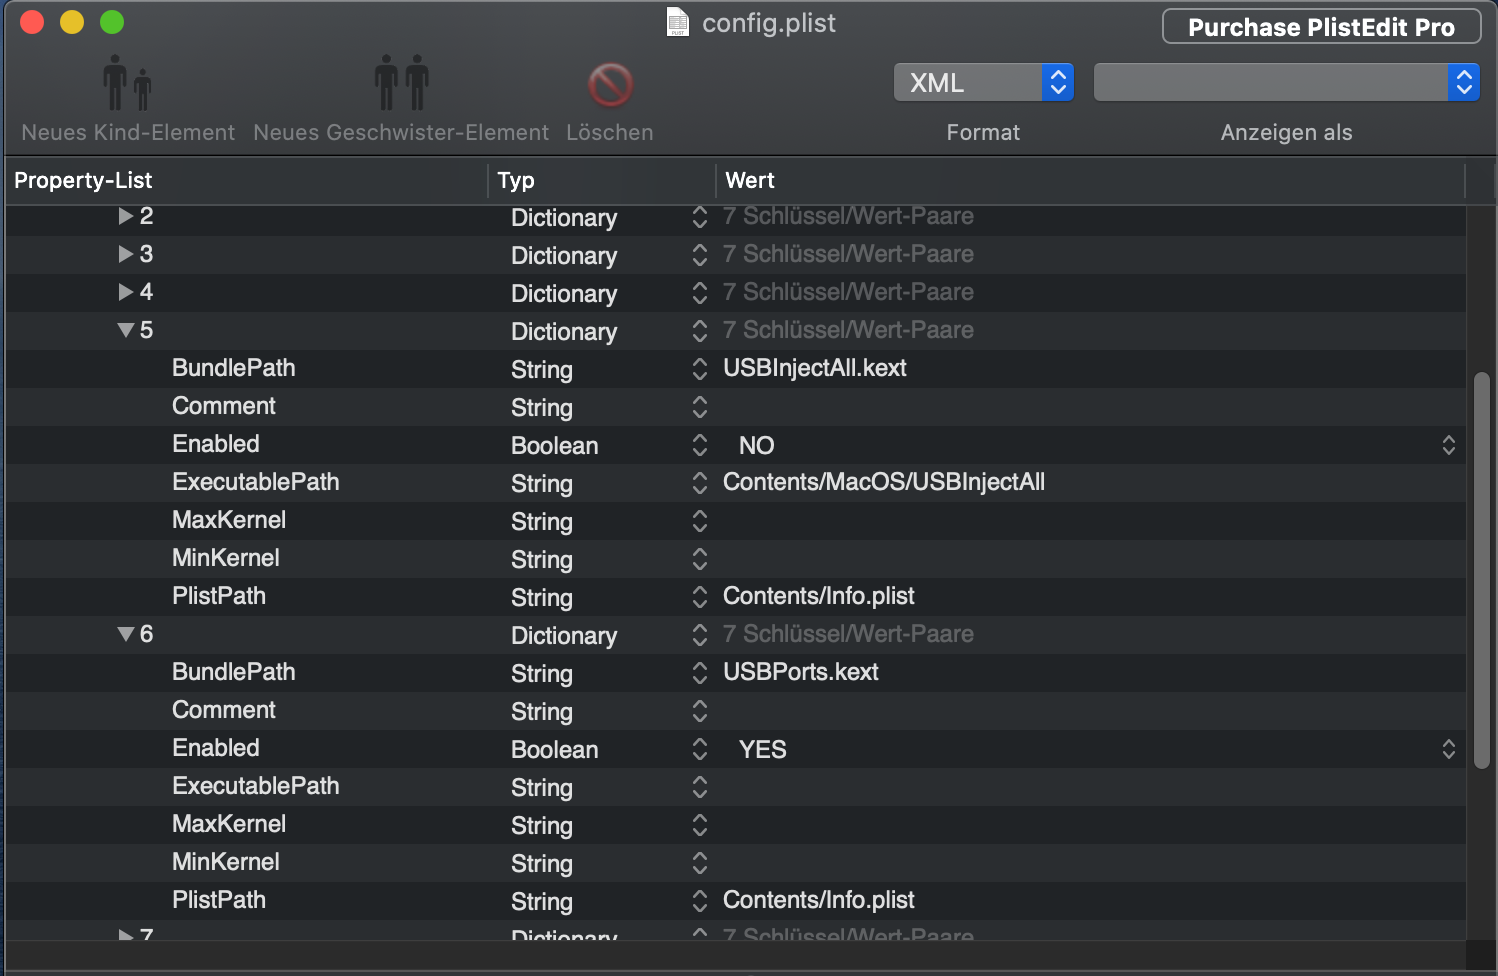Click the Neues Geschwister-Element icon
Screen dimensions: 1498x976
coord(401,83)
